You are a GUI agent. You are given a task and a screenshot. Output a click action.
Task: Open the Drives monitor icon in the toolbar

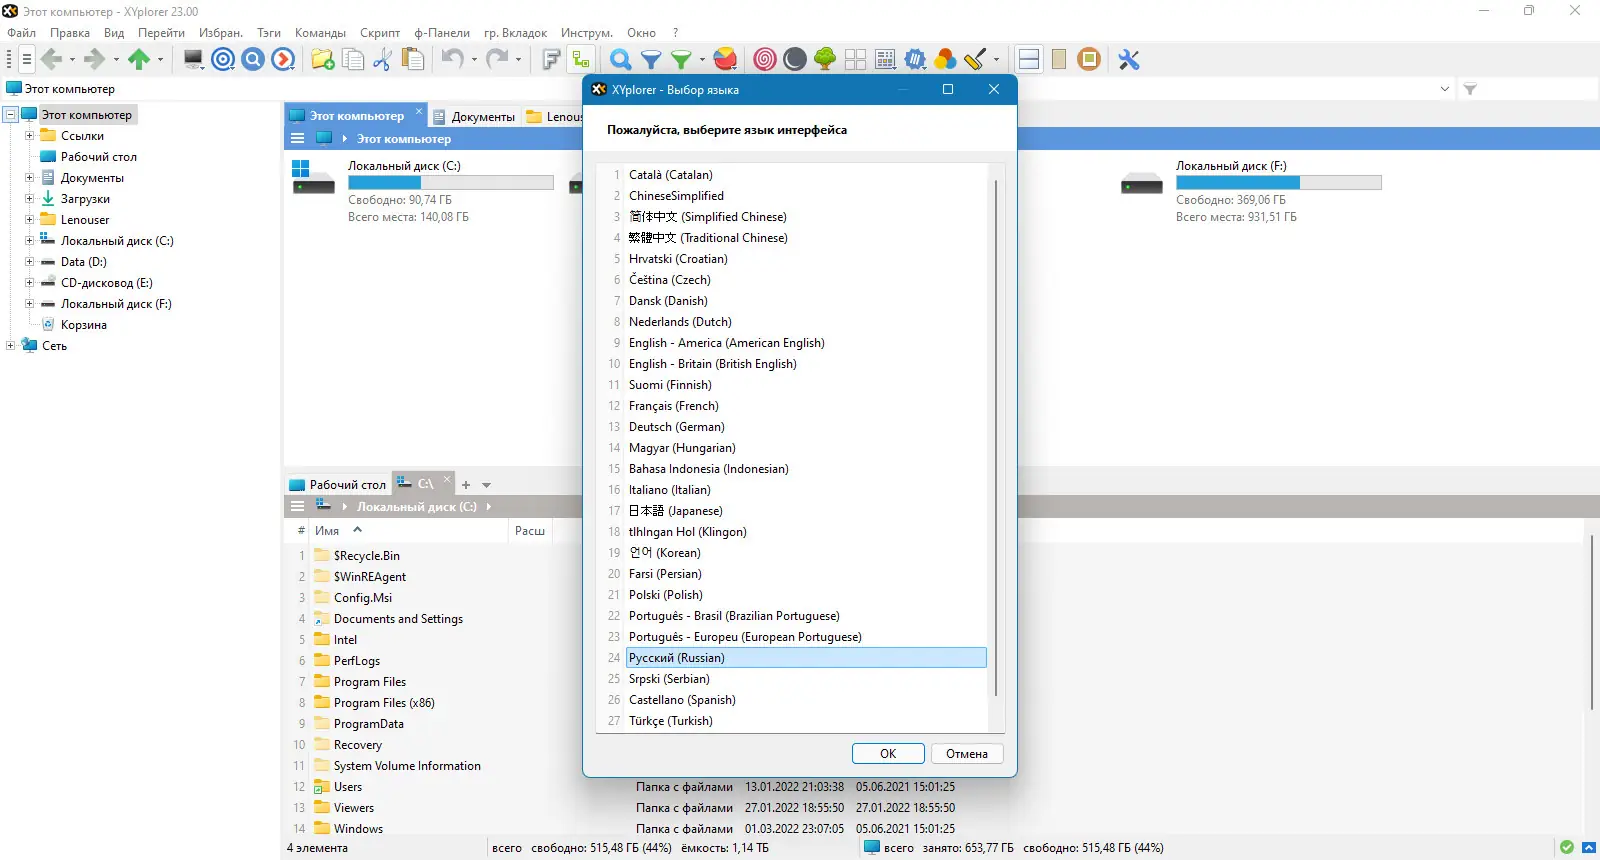coord(194,60)
